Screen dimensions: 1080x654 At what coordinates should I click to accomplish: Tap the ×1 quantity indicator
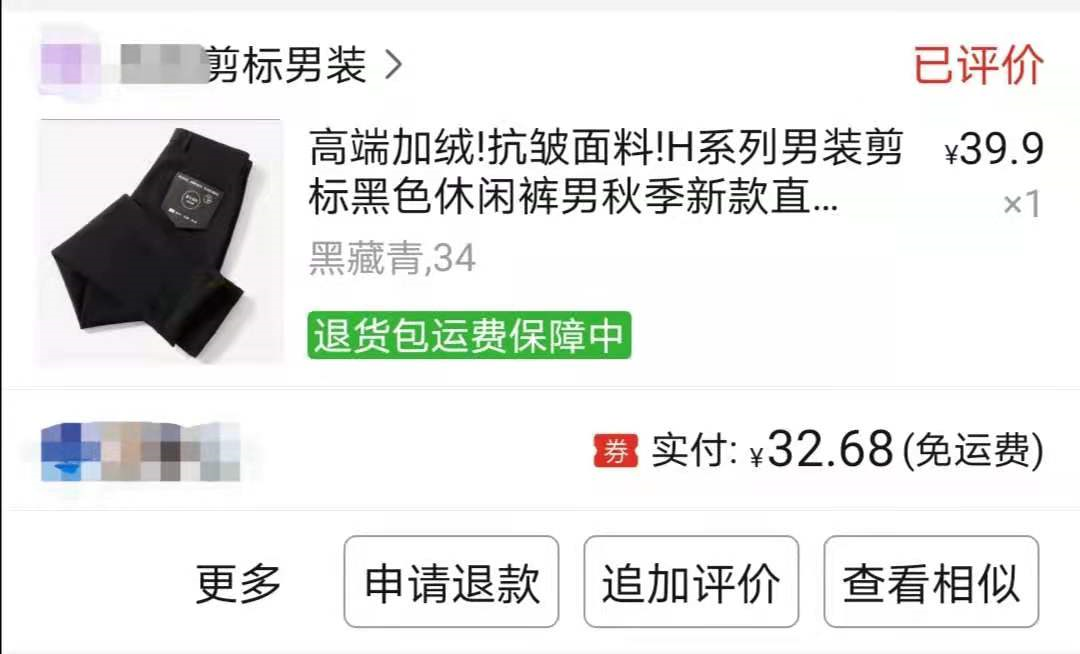click(x=1021, y=204)
